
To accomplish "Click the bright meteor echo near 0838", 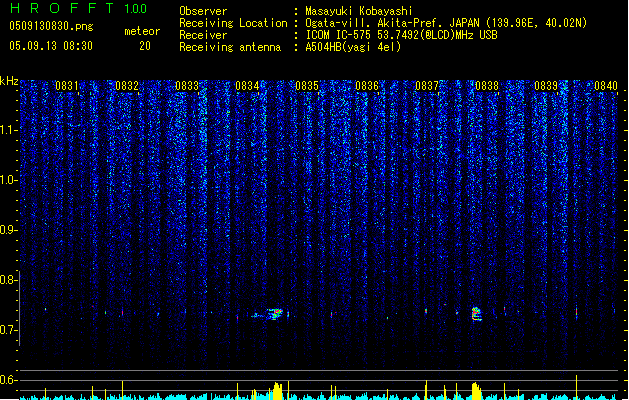I will pos(476,314).
